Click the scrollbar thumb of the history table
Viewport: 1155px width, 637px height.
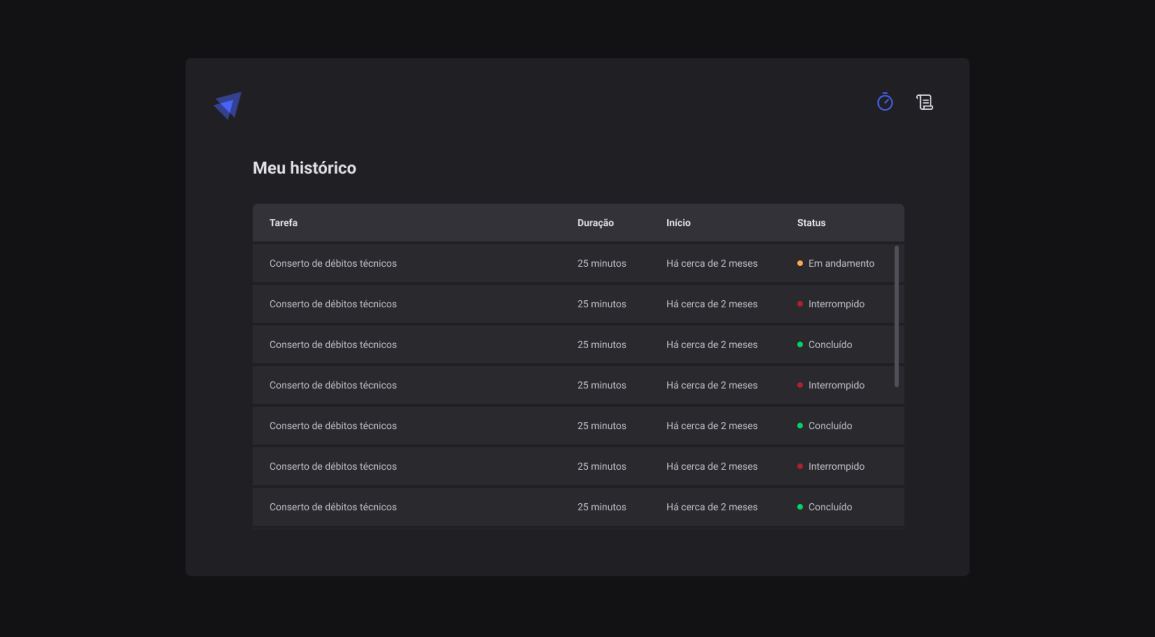[x=896, y=316]
